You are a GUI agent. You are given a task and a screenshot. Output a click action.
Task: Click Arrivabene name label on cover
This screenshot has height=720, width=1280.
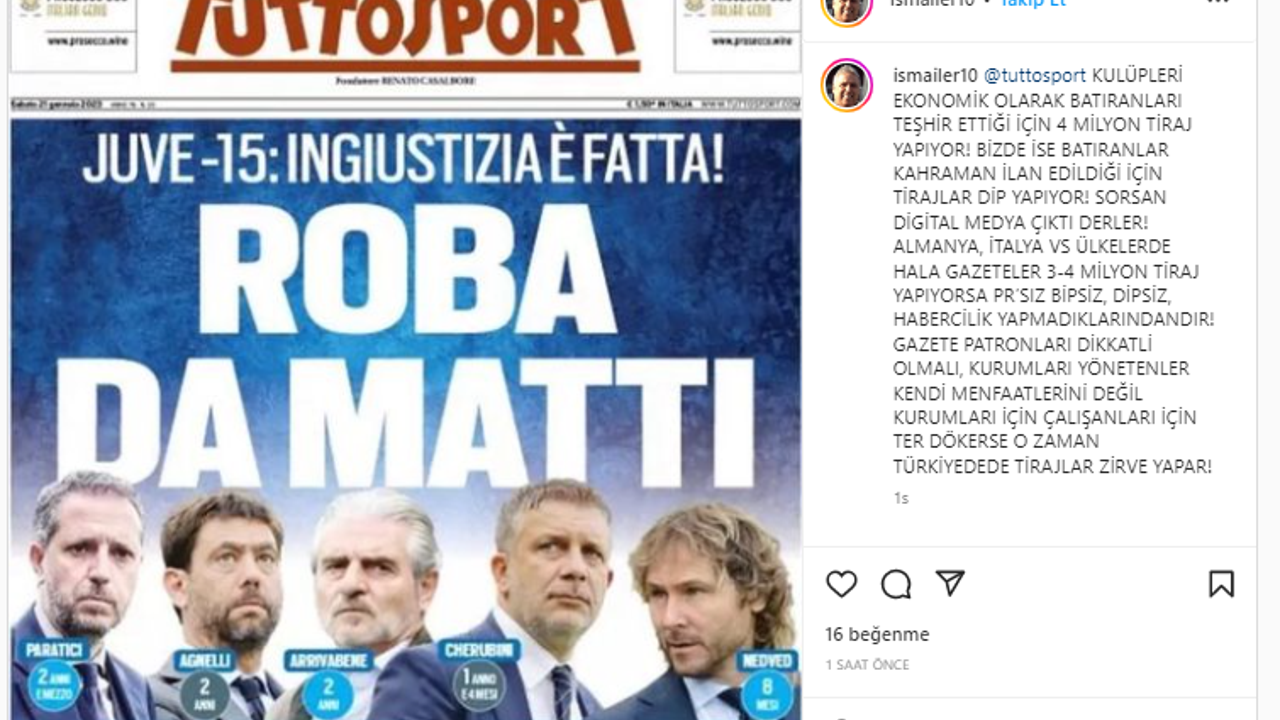coord(328,661)
